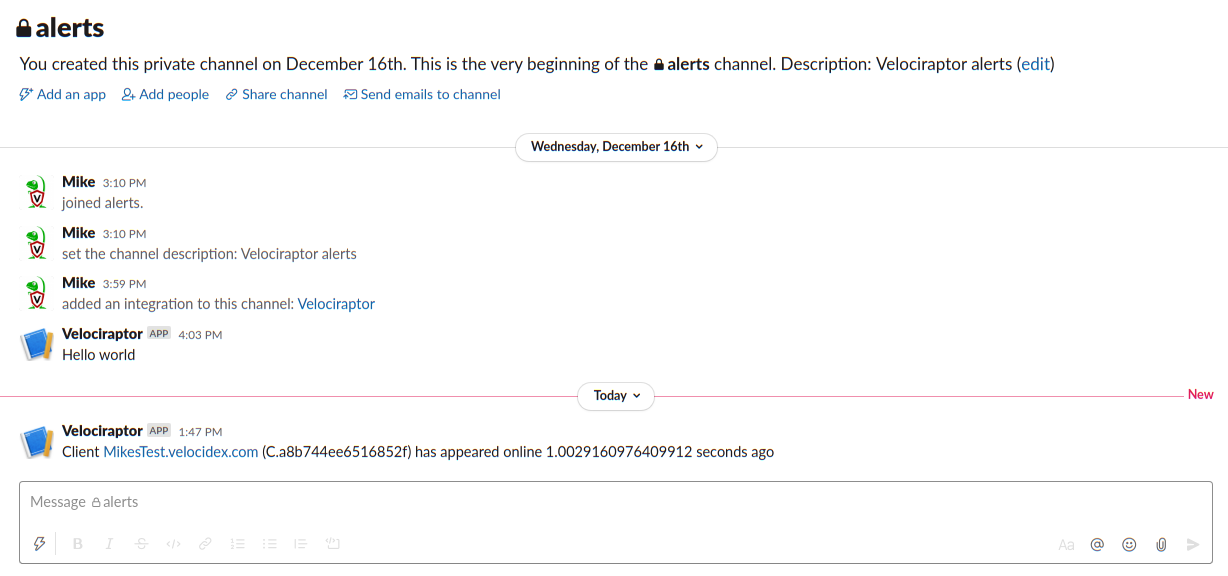The image size is (1228, 576).
Task: Open the MikesTest.velocidex.com client link
Action: point(181,452)
